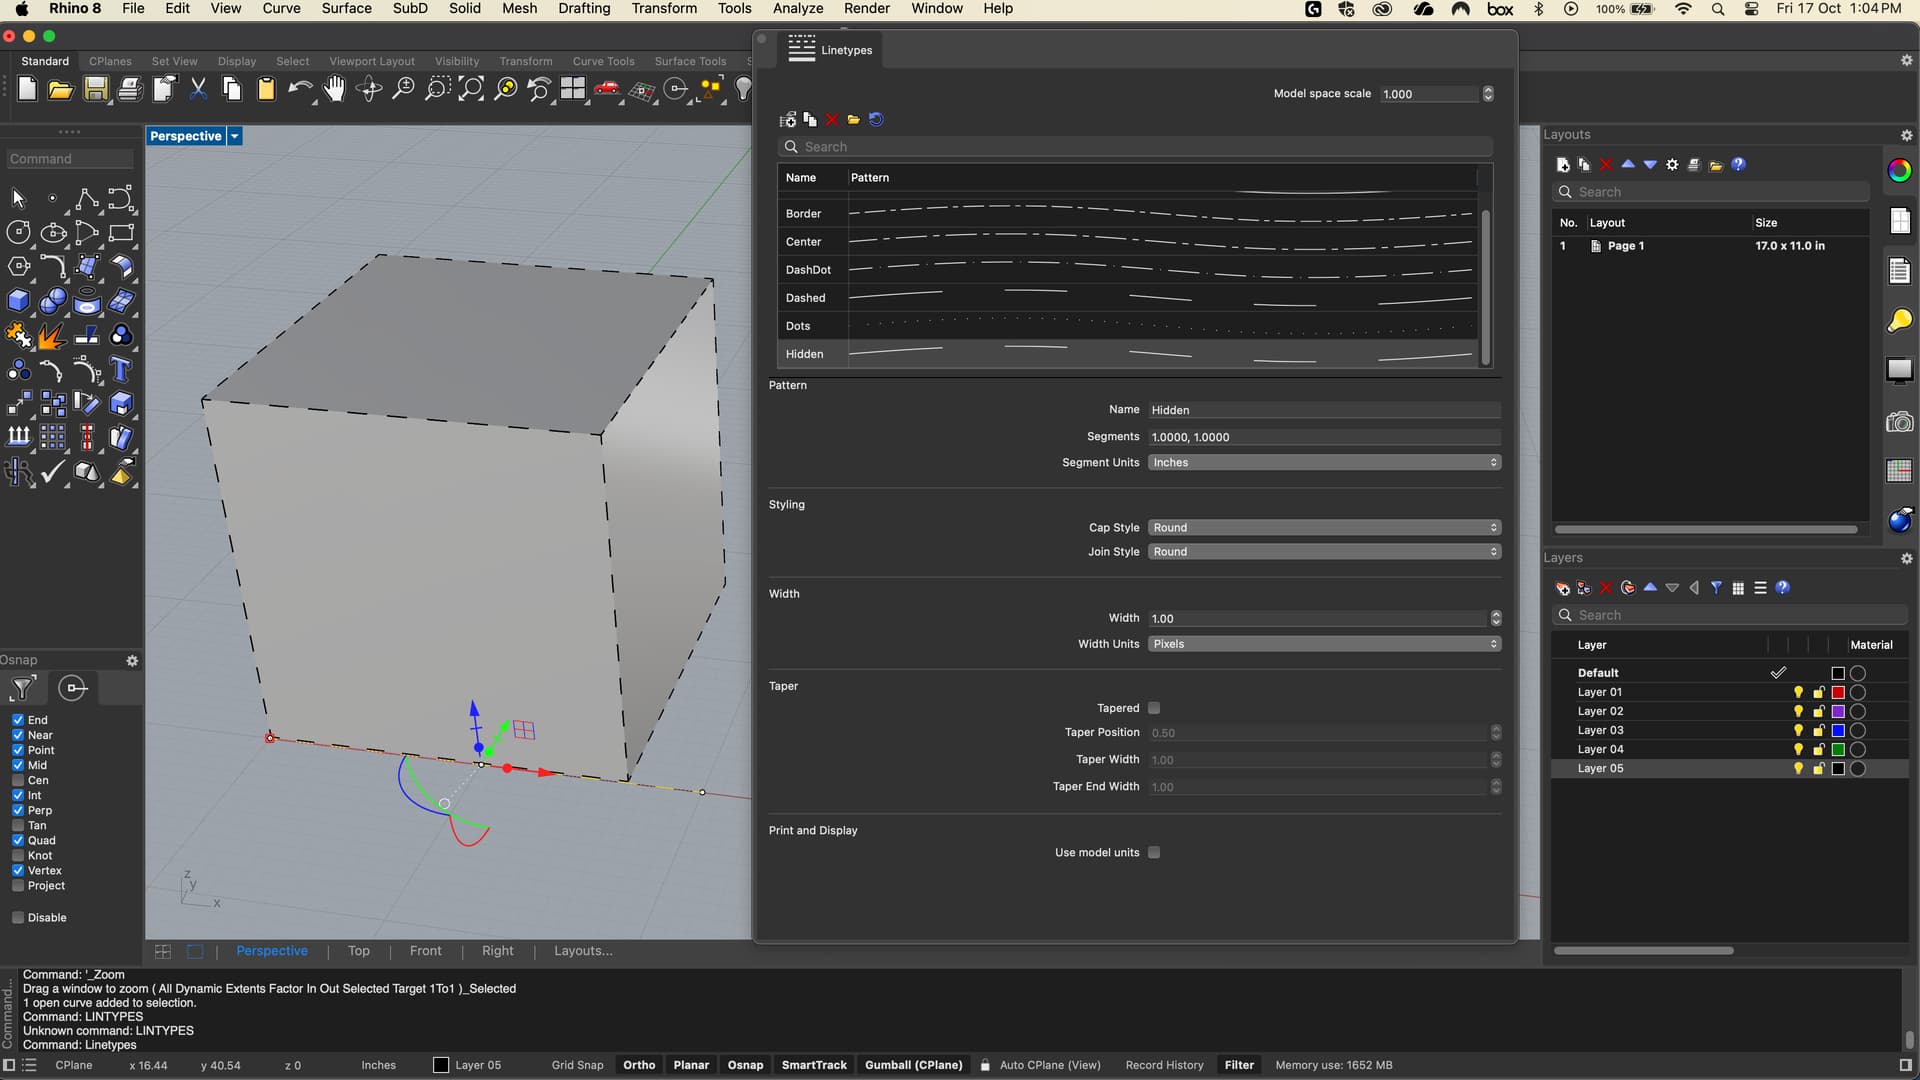Viewport: 1920px width, 1080px height.
Task: Select the Text tool icon
Action: tap(121, 370)
